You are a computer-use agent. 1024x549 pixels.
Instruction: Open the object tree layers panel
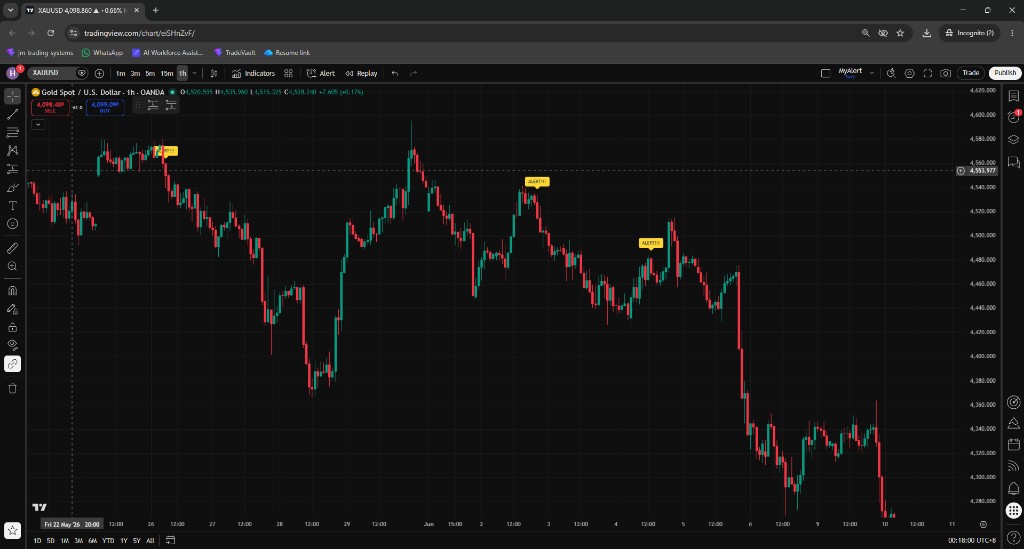(x=1014, y=139)
